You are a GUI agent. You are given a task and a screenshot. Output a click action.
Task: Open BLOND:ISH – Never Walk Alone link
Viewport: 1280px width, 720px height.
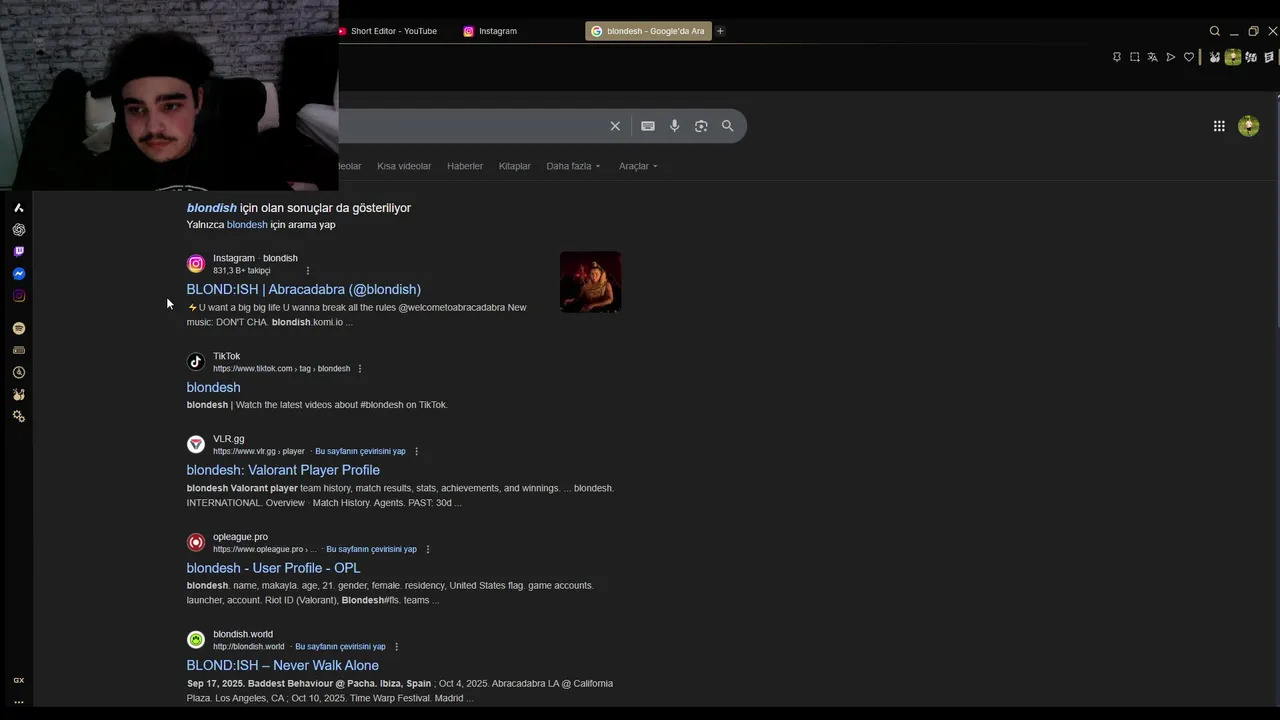point(283,666)
